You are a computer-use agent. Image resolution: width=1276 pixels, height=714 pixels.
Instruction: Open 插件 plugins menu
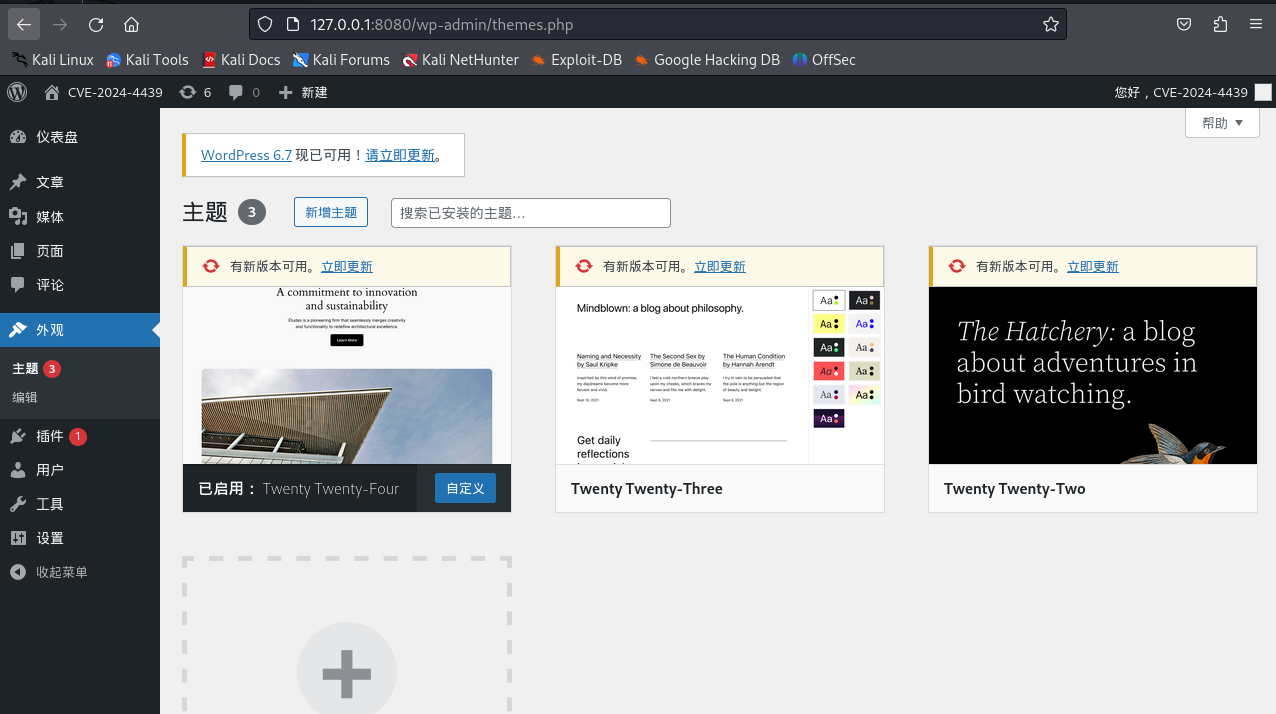point(80,436)
